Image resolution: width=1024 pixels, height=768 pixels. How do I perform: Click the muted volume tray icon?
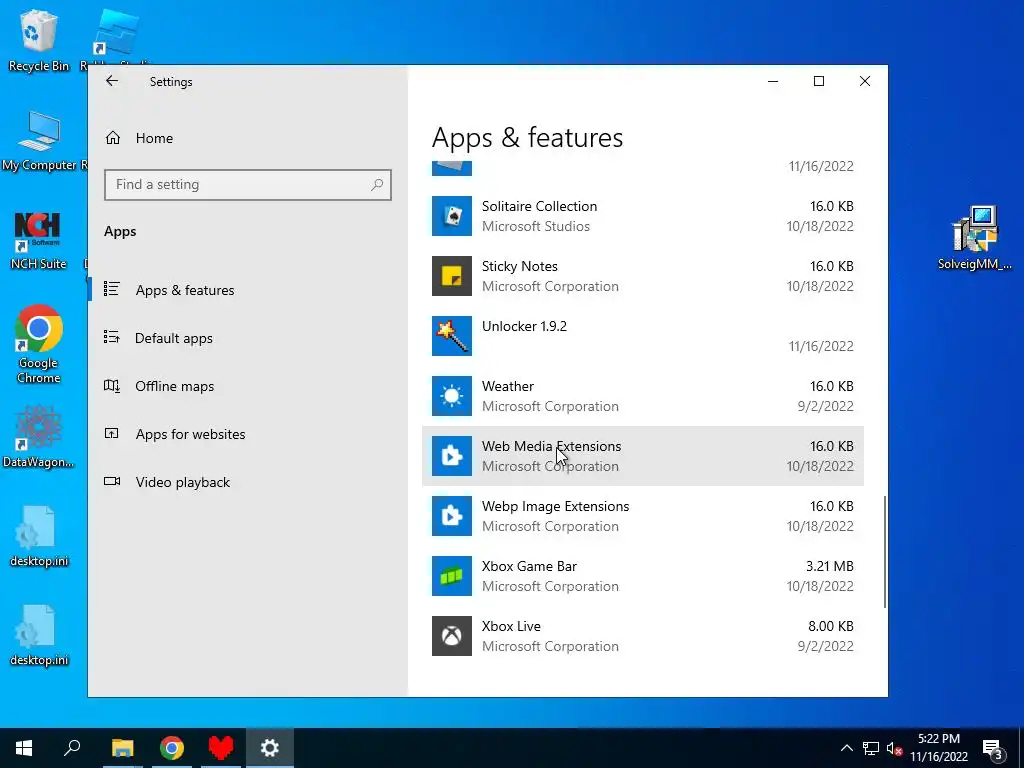[x=895, y=748]
